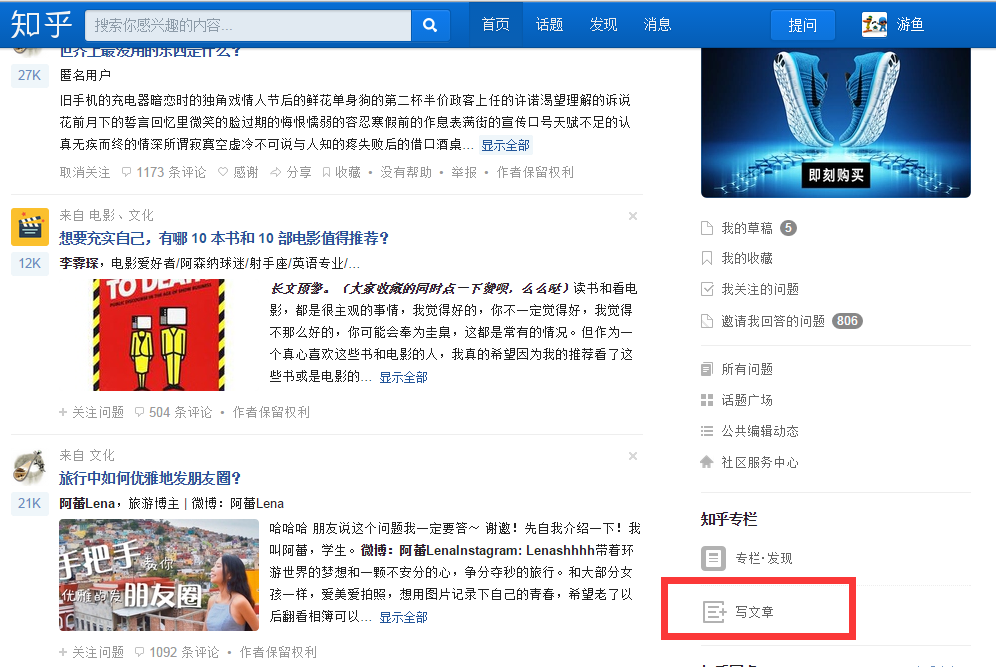Open the 504 条评论 comments
This screenshot has height=667, width=996.
(x=173, y=412)
